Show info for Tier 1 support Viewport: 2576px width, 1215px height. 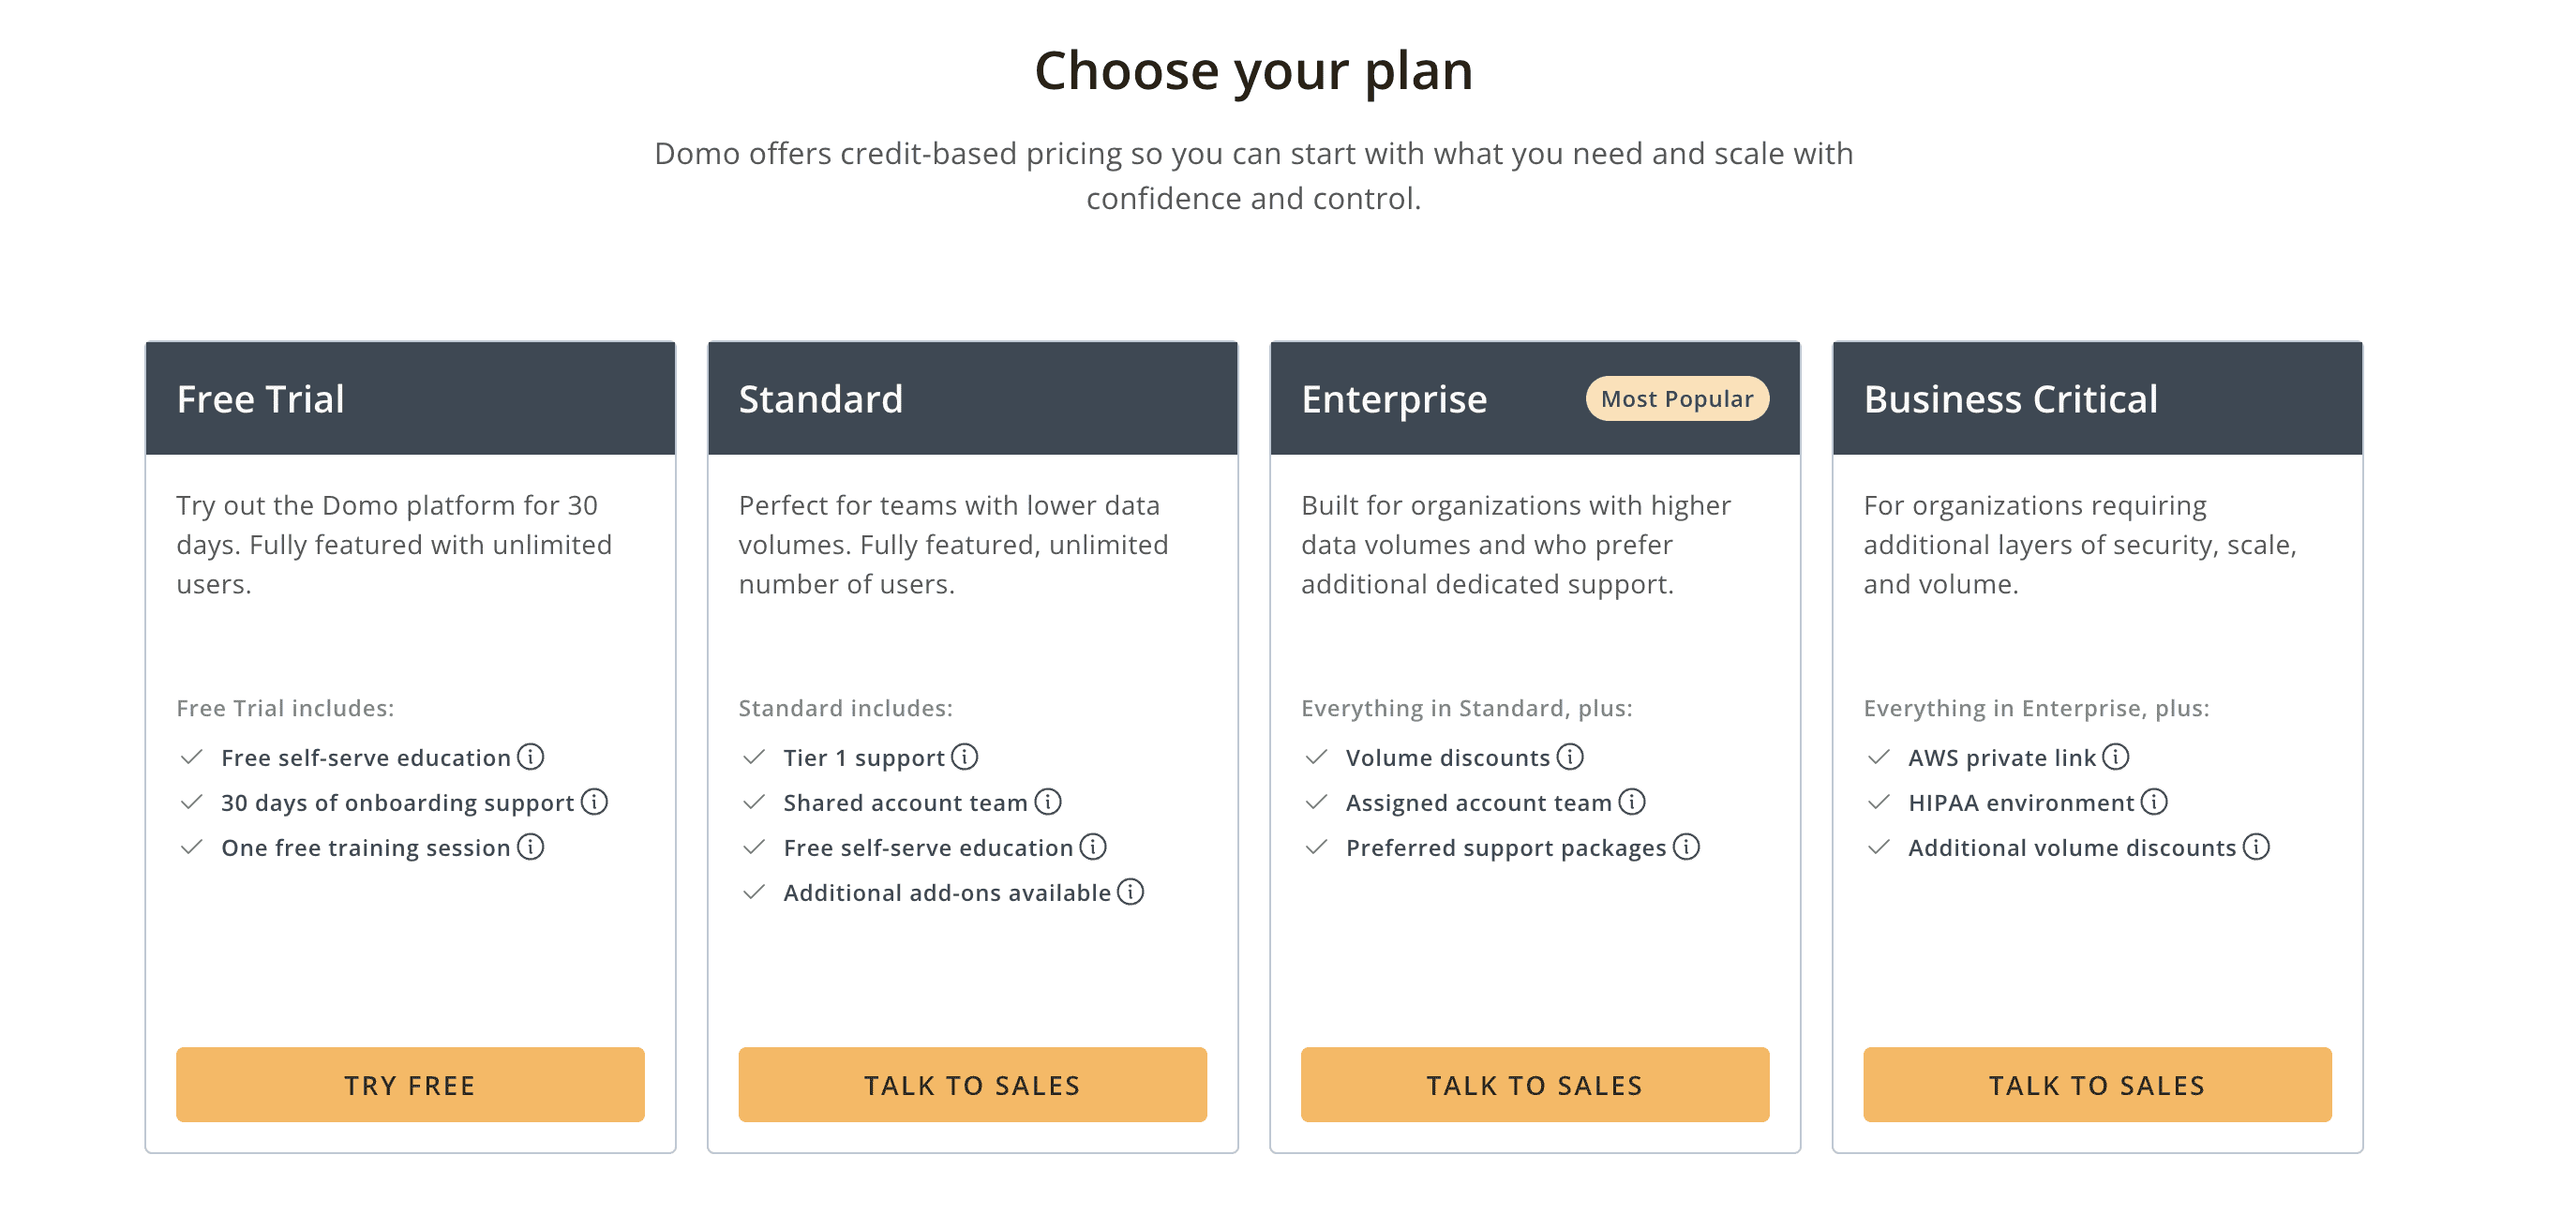click(964, 757)
